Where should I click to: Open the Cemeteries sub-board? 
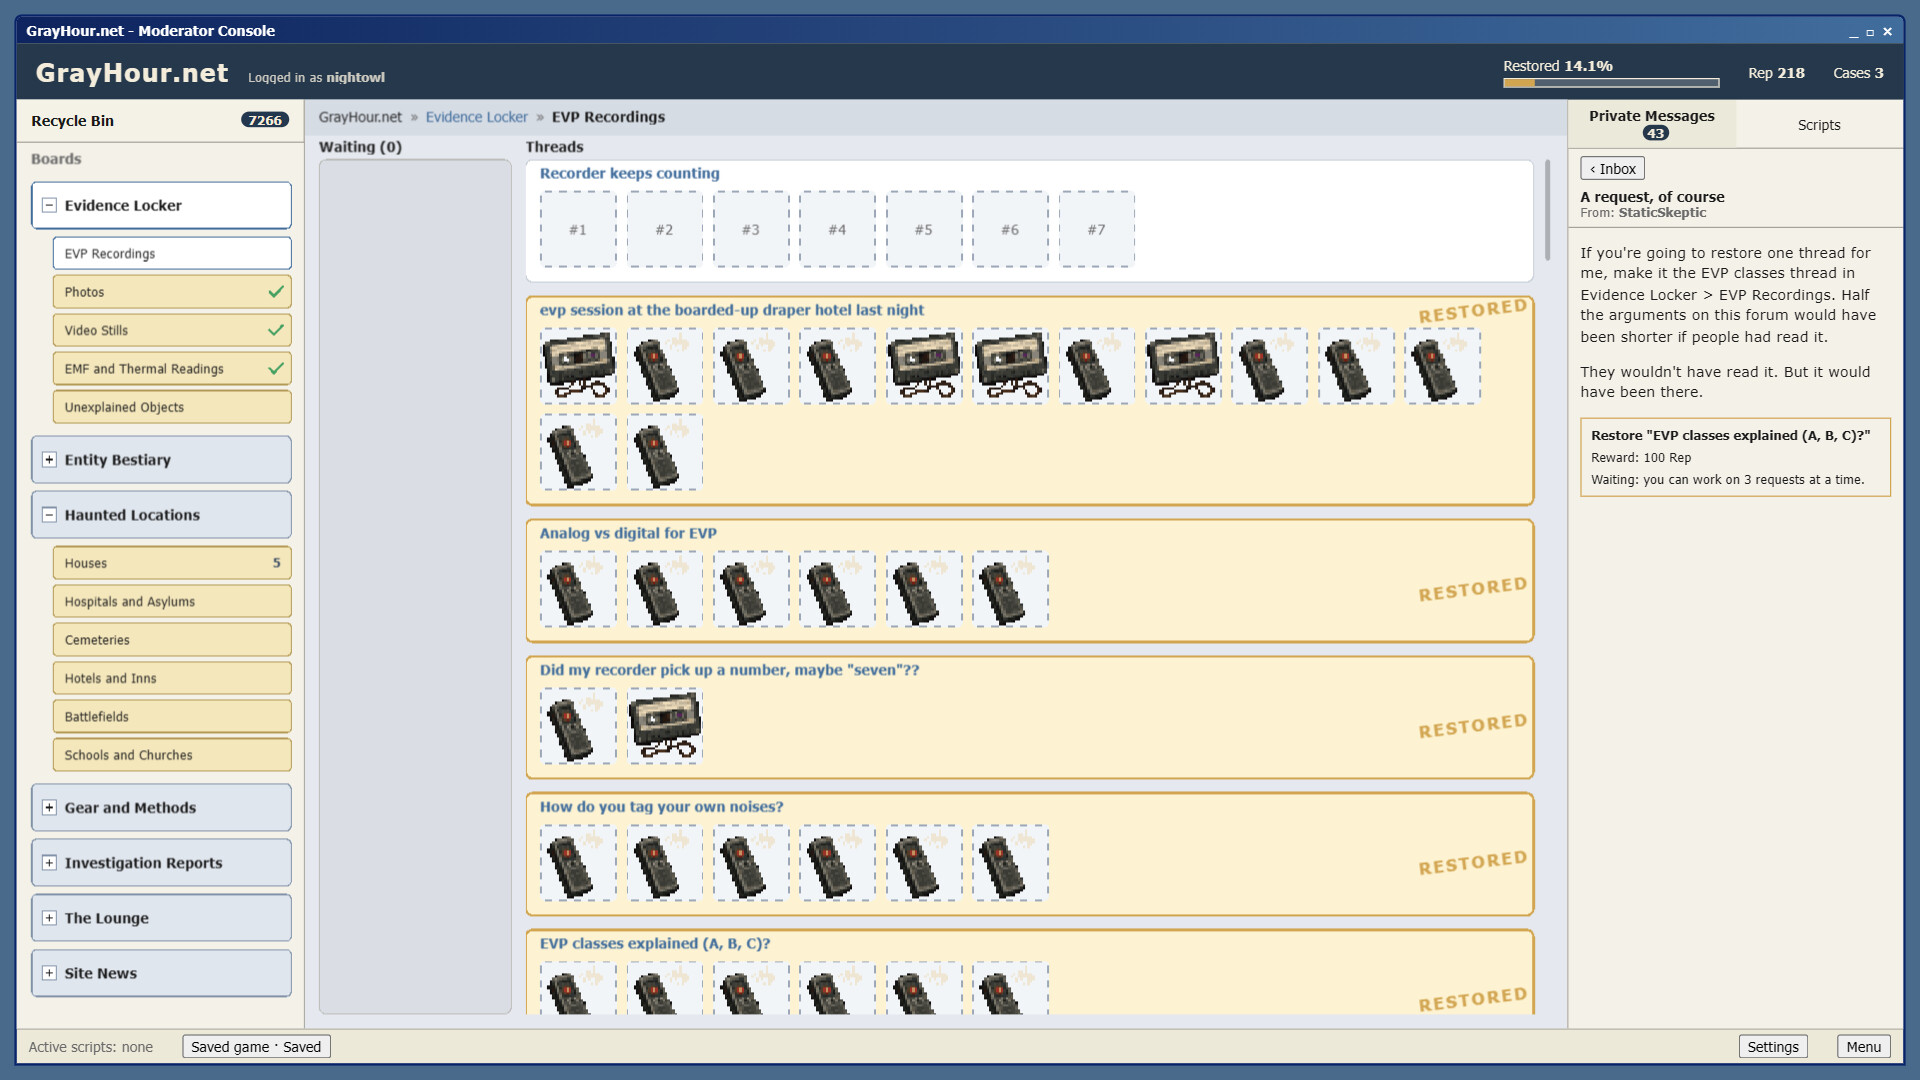click(172, 640)
